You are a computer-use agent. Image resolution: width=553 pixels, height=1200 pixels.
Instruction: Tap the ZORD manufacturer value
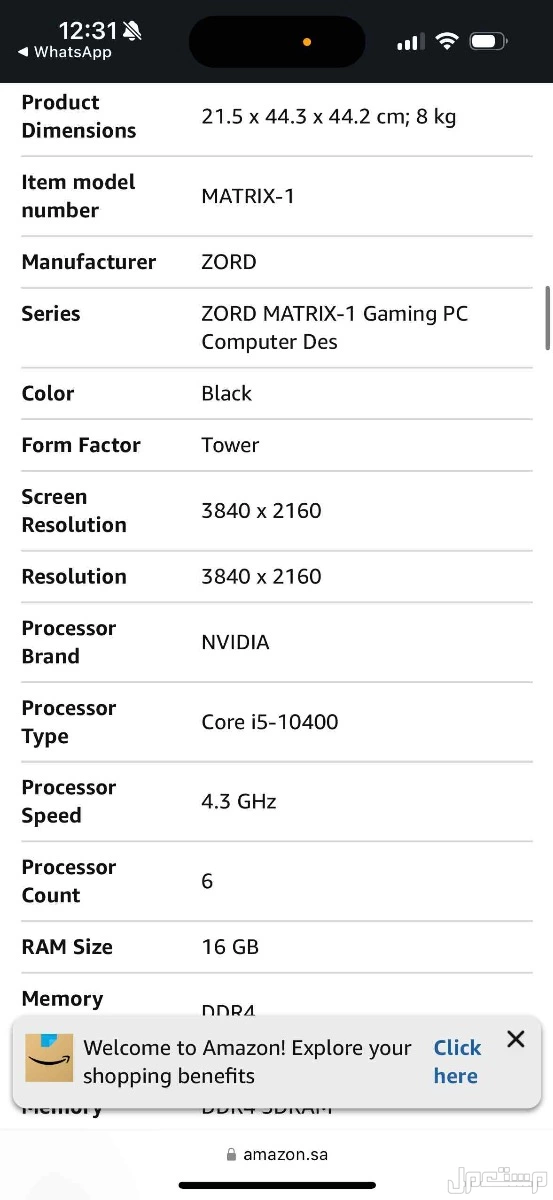[229, 262]
